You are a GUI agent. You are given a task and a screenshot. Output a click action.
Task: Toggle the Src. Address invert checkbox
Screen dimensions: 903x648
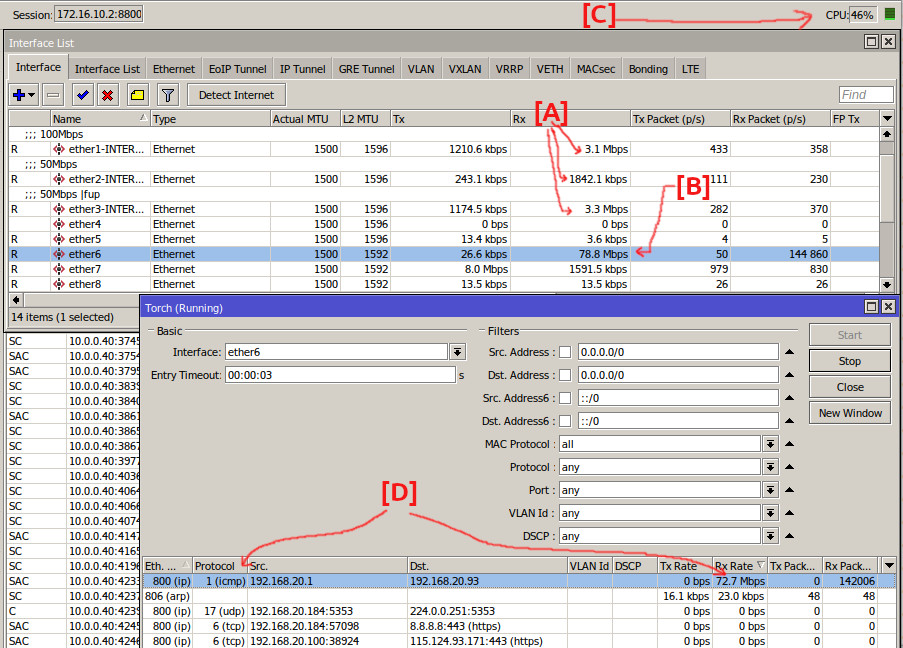click(566, 352)
